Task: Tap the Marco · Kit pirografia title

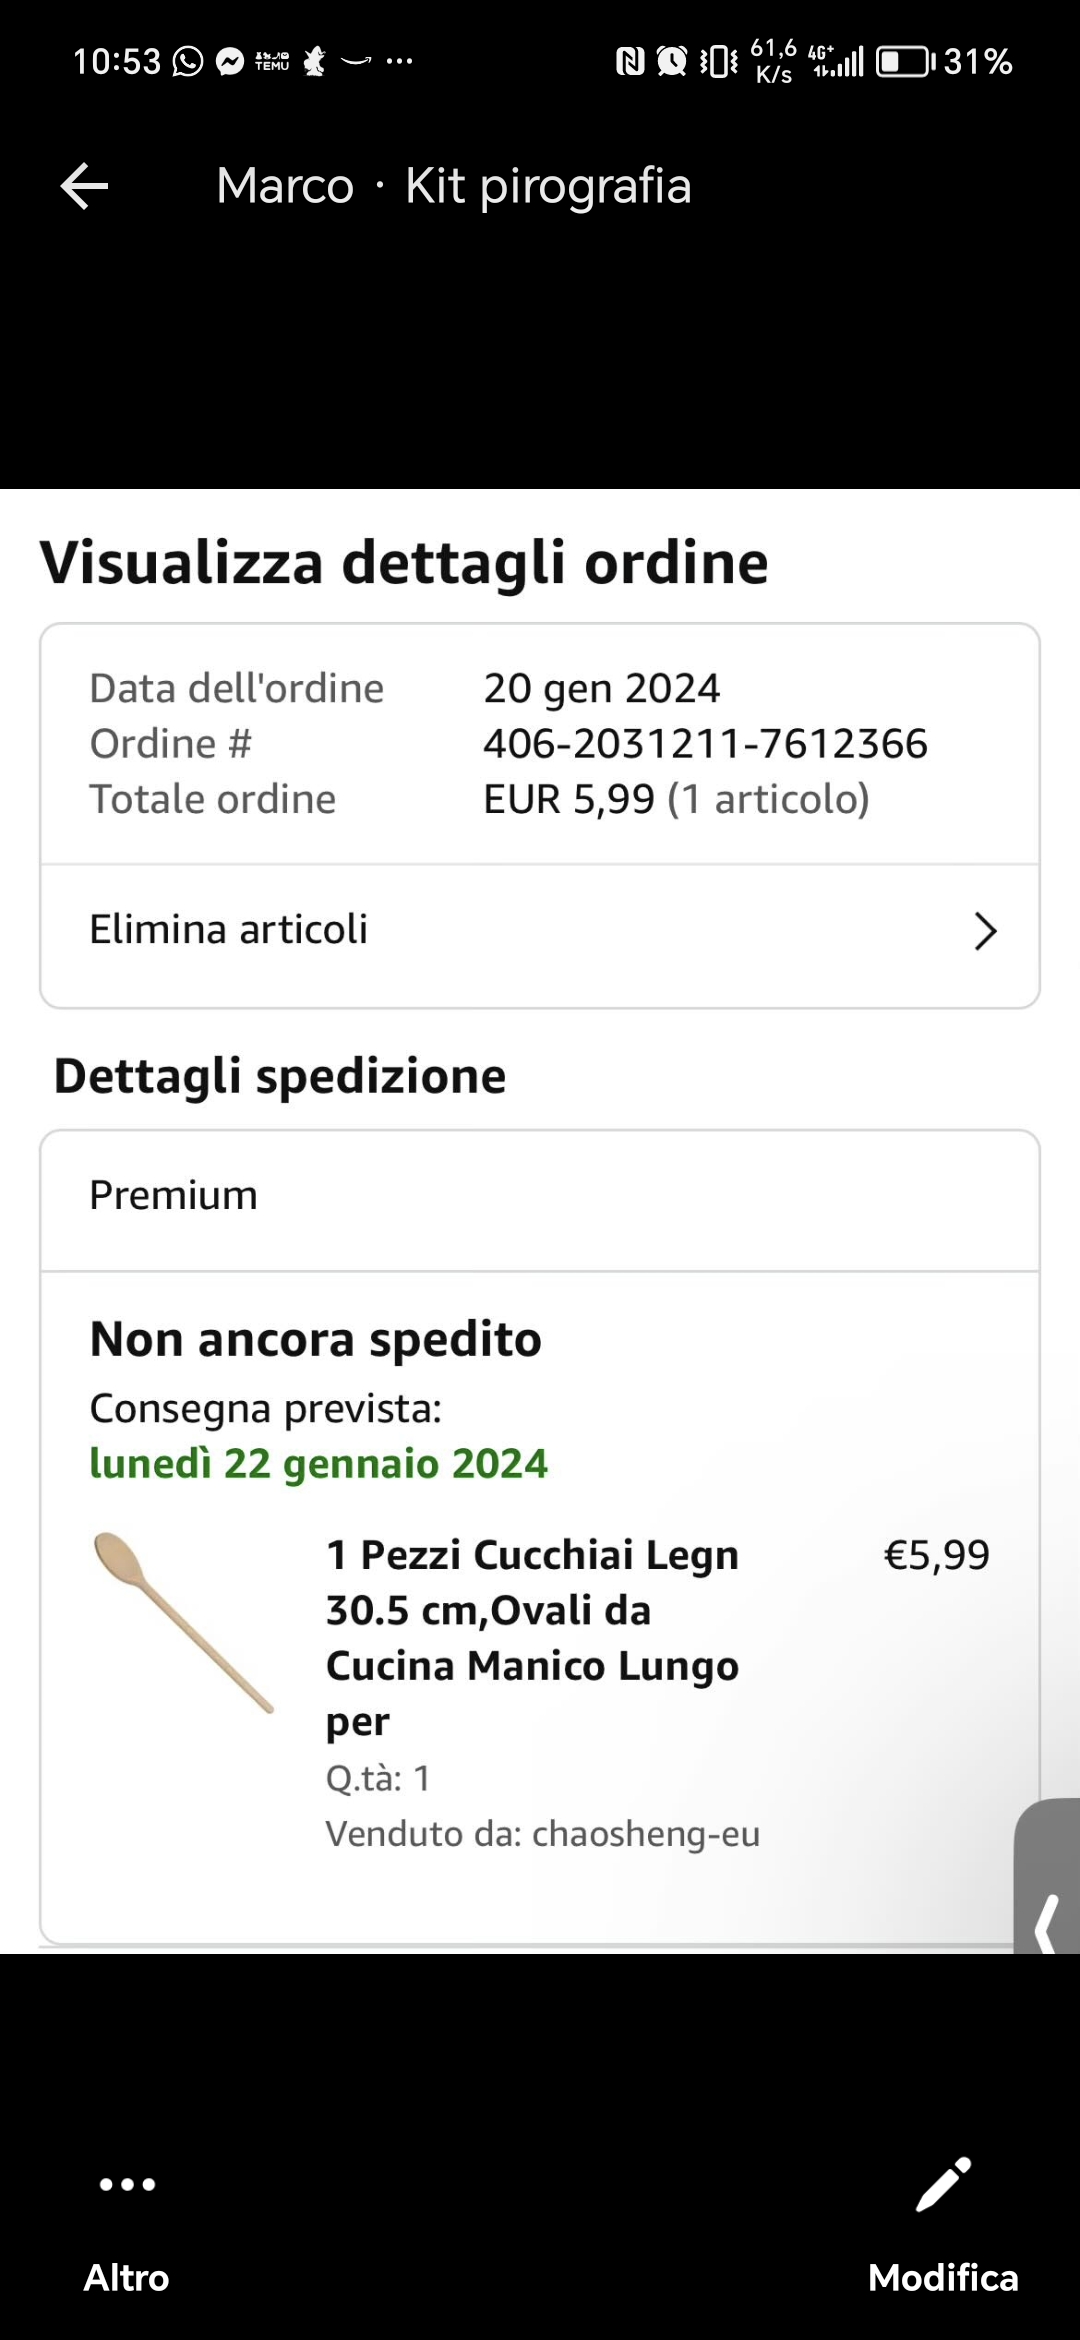Action: coord(454,186)
